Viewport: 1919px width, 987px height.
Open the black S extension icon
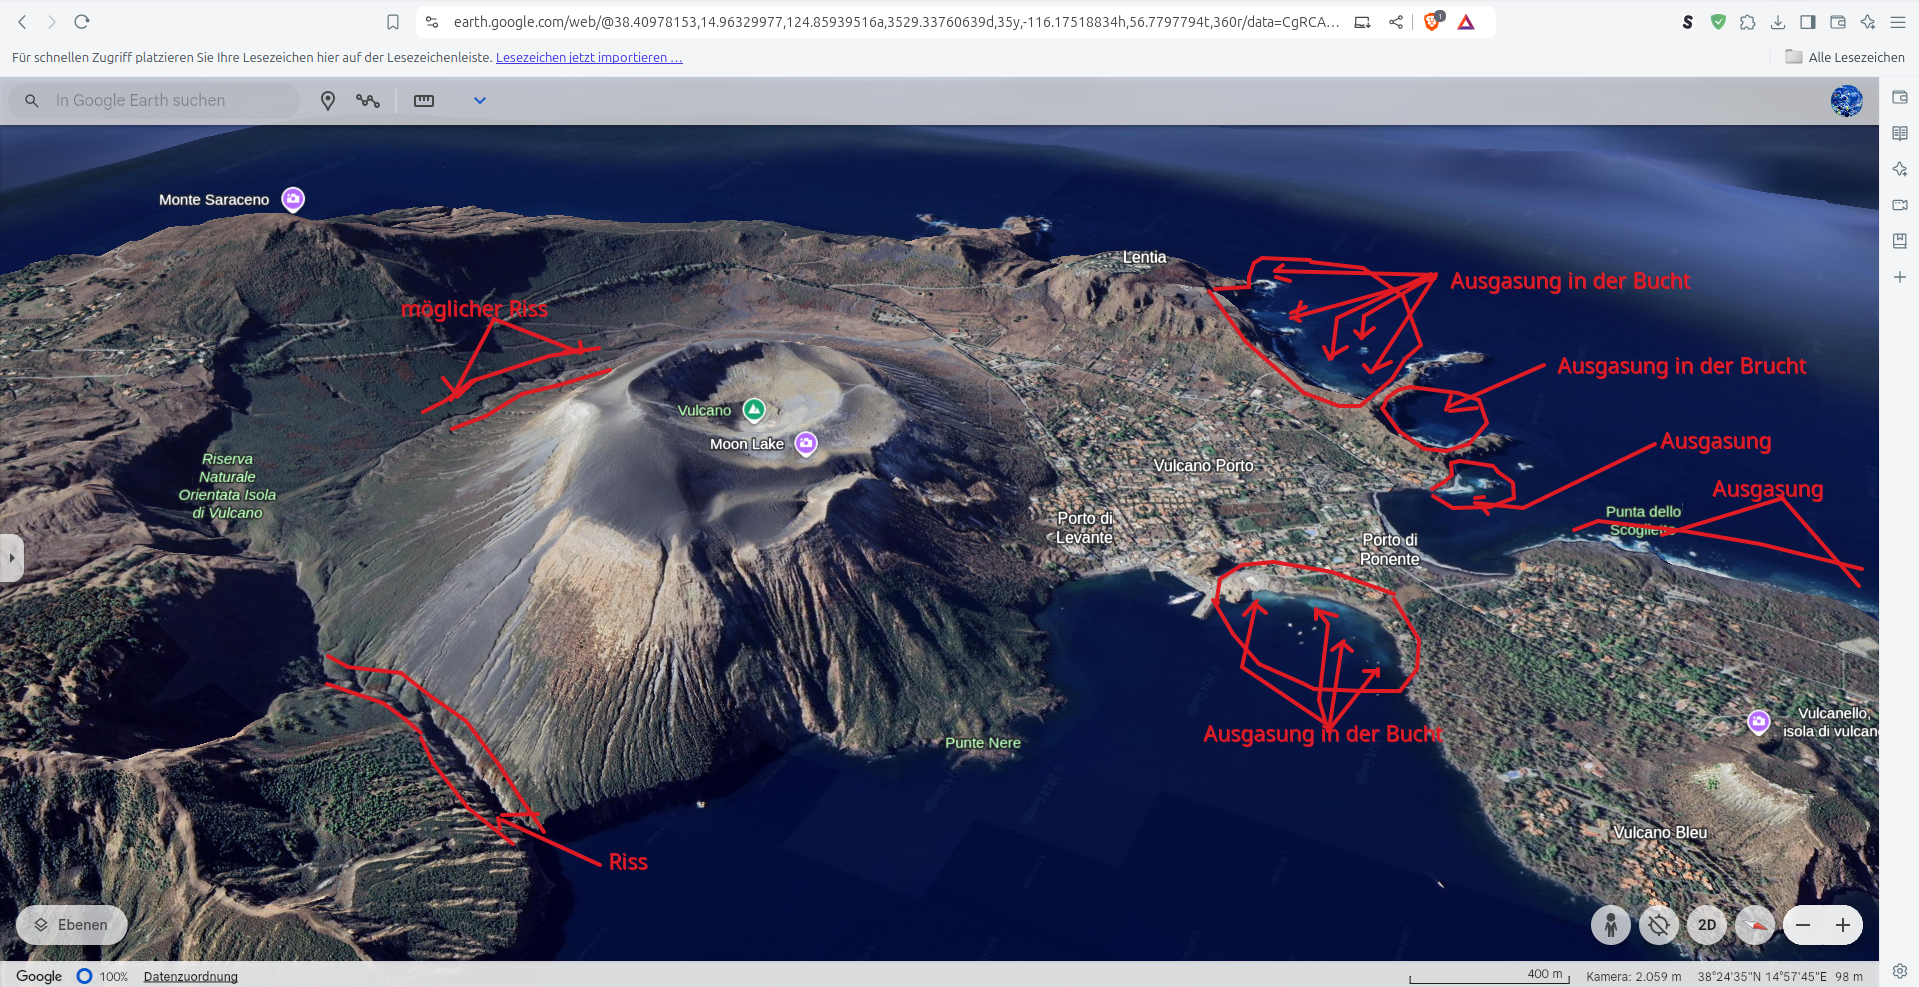1688,22
